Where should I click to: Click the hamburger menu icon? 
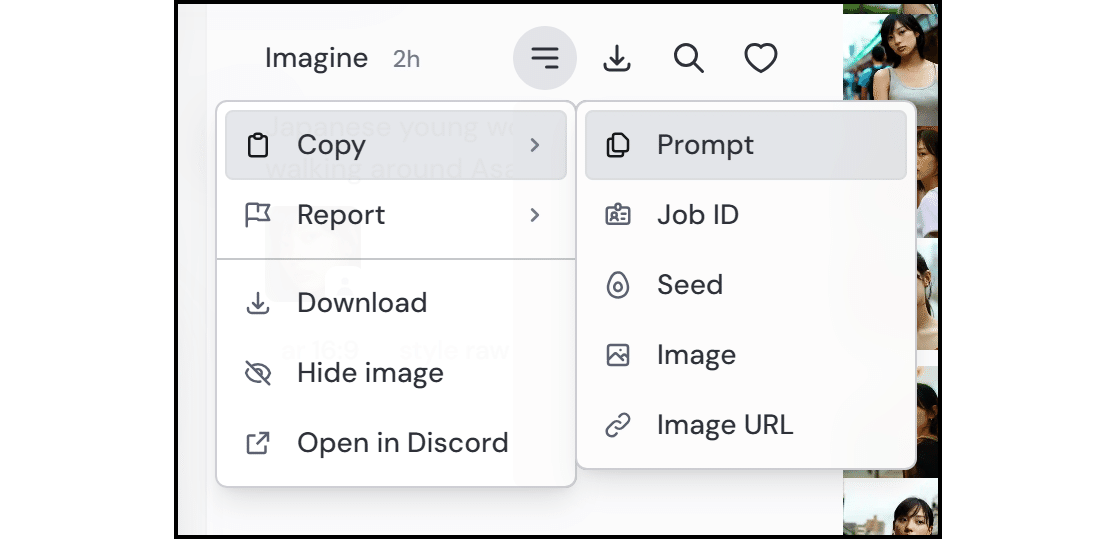(x=544, y=59)
